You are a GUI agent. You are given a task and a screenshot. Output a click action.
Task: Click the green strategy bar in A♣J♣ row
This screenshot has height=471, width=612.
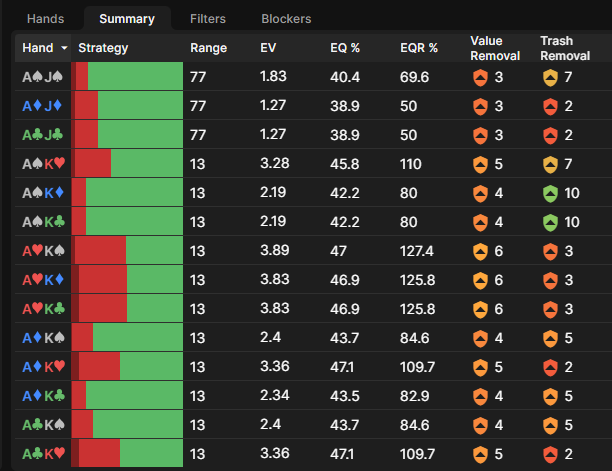pyautogui.click(x=140, y=135)
